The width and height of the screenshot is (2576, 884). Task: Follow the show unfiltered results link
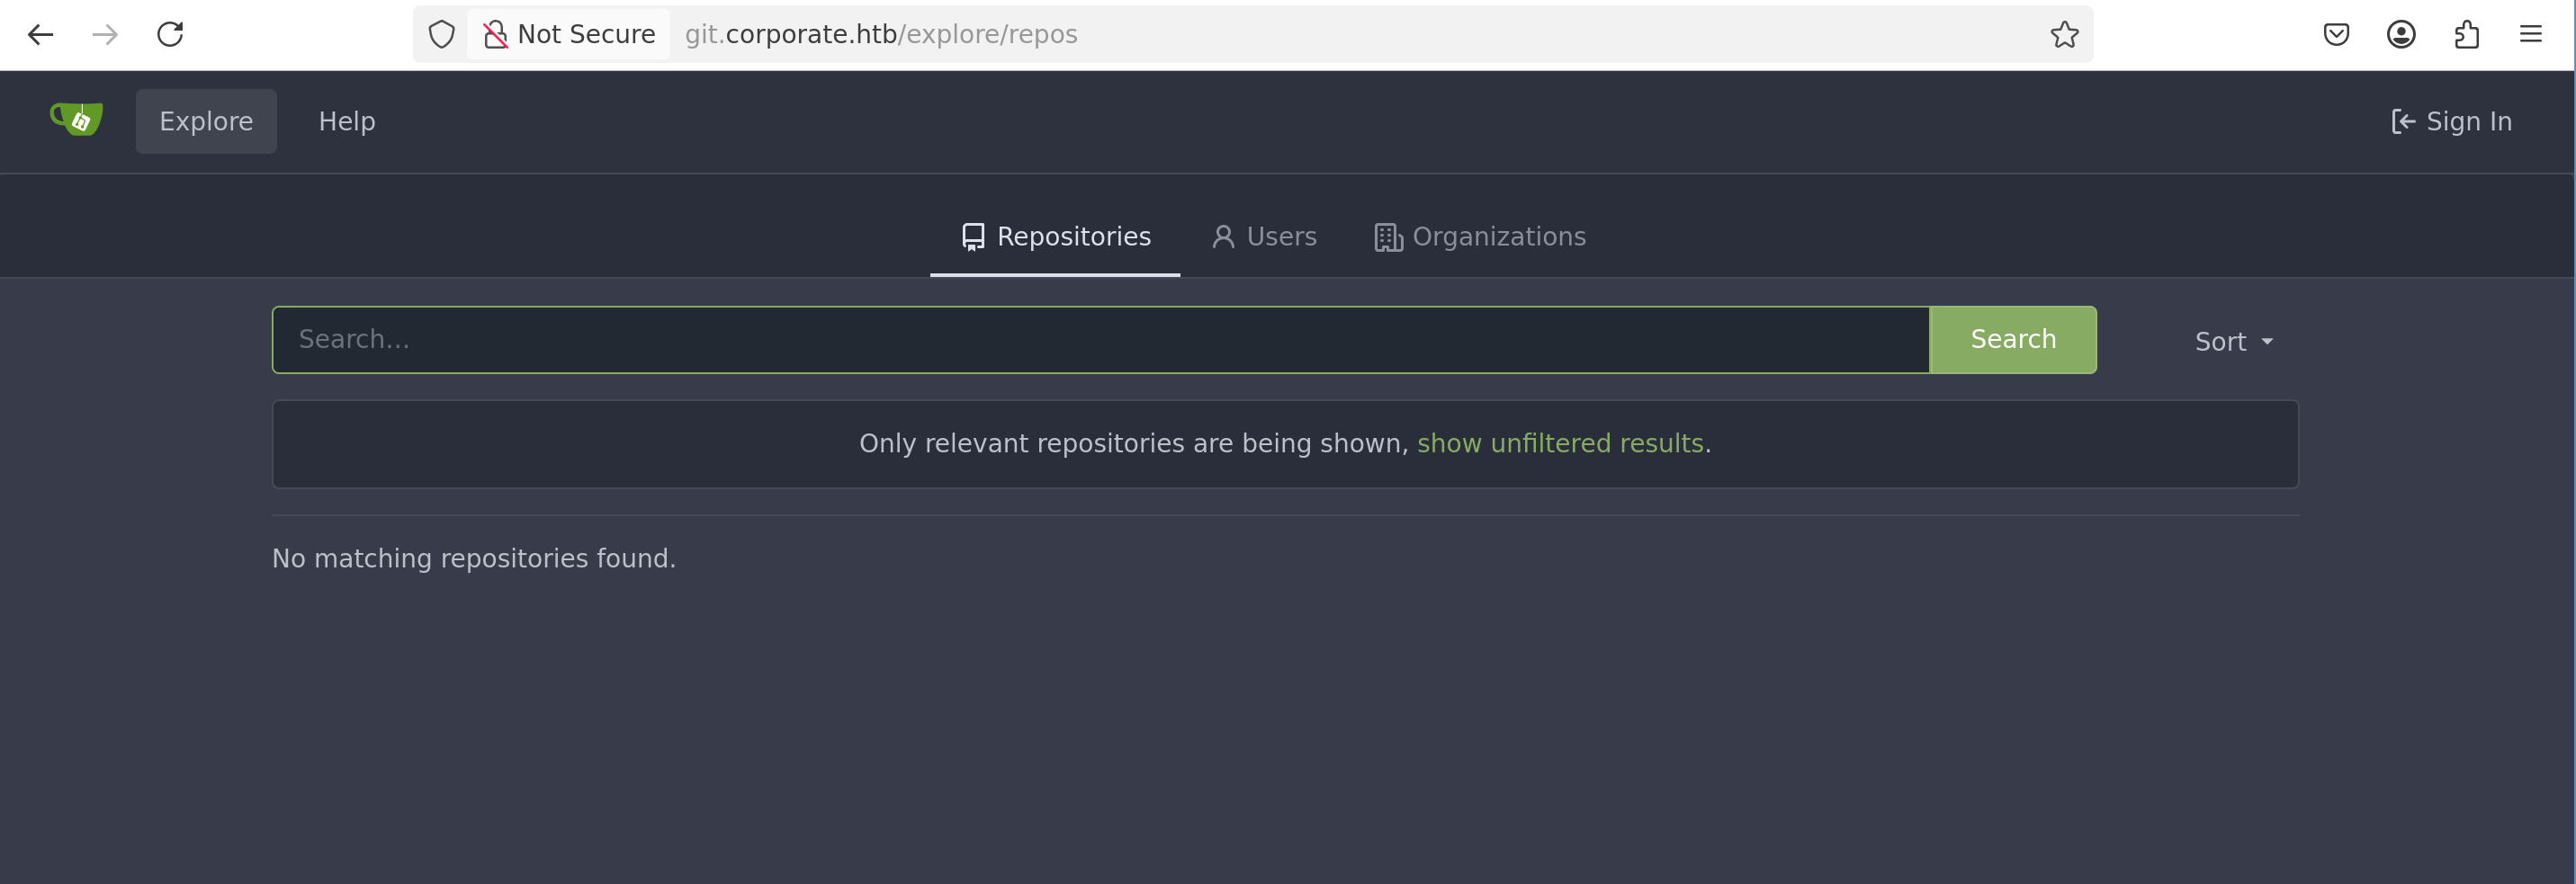1560,443
